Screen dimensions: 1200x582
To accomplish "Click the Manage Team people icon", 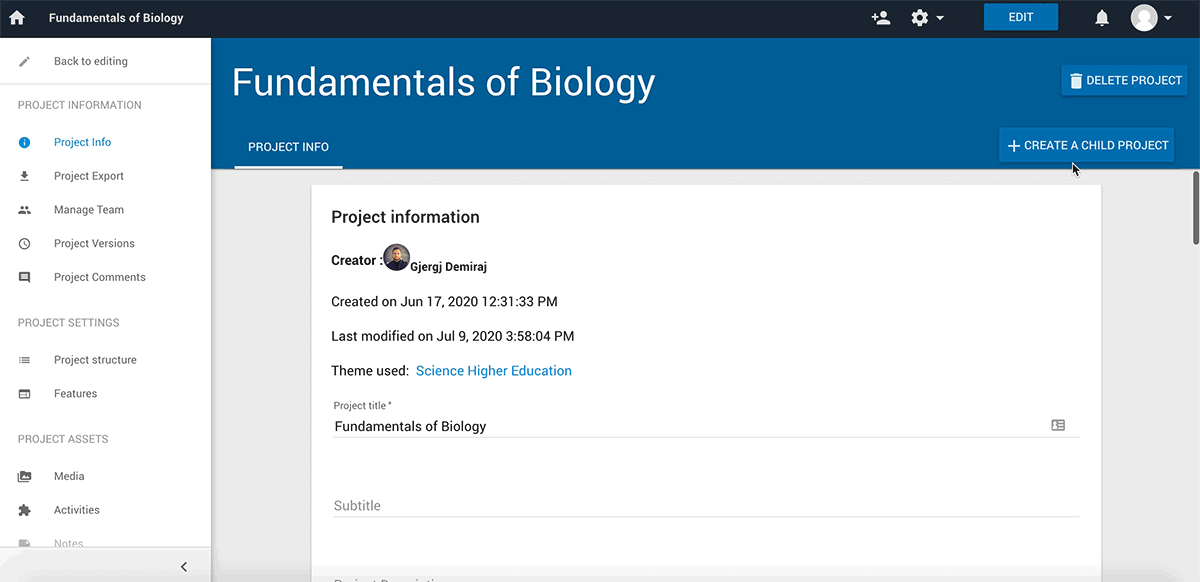I will (25, 210).
